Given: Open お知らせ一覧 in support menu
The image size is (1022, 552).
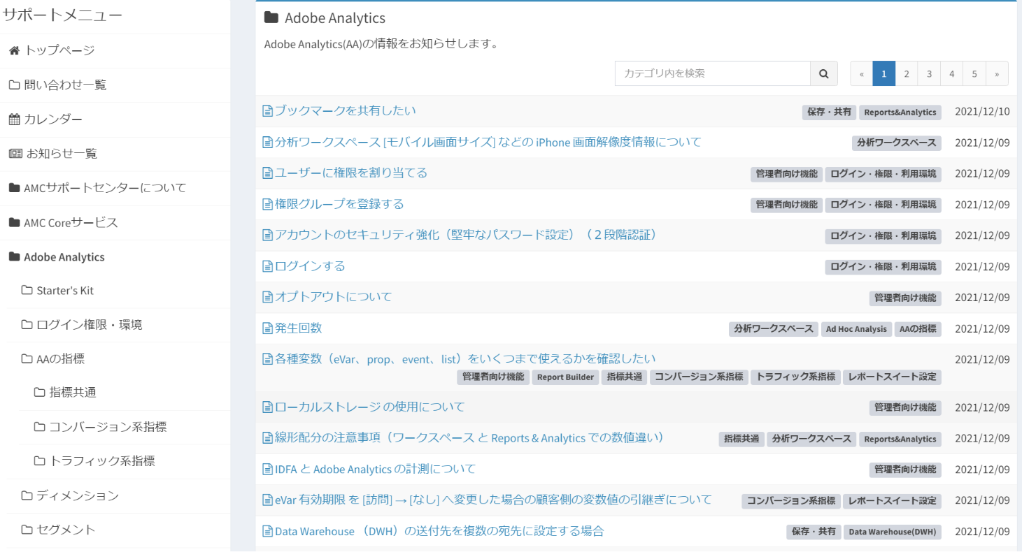Looking at the screenshot, I should pos(61,154).
